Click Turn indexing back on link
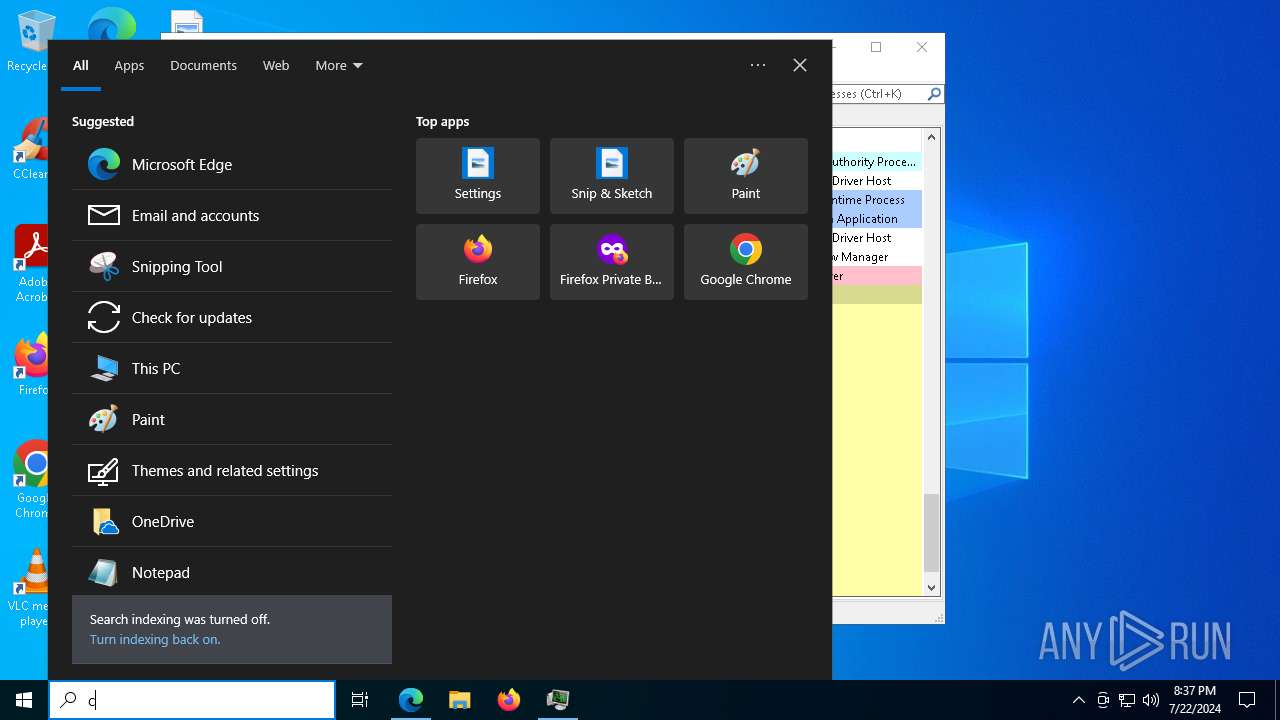This screenshot has height=720, width=1280. [155, 640]
